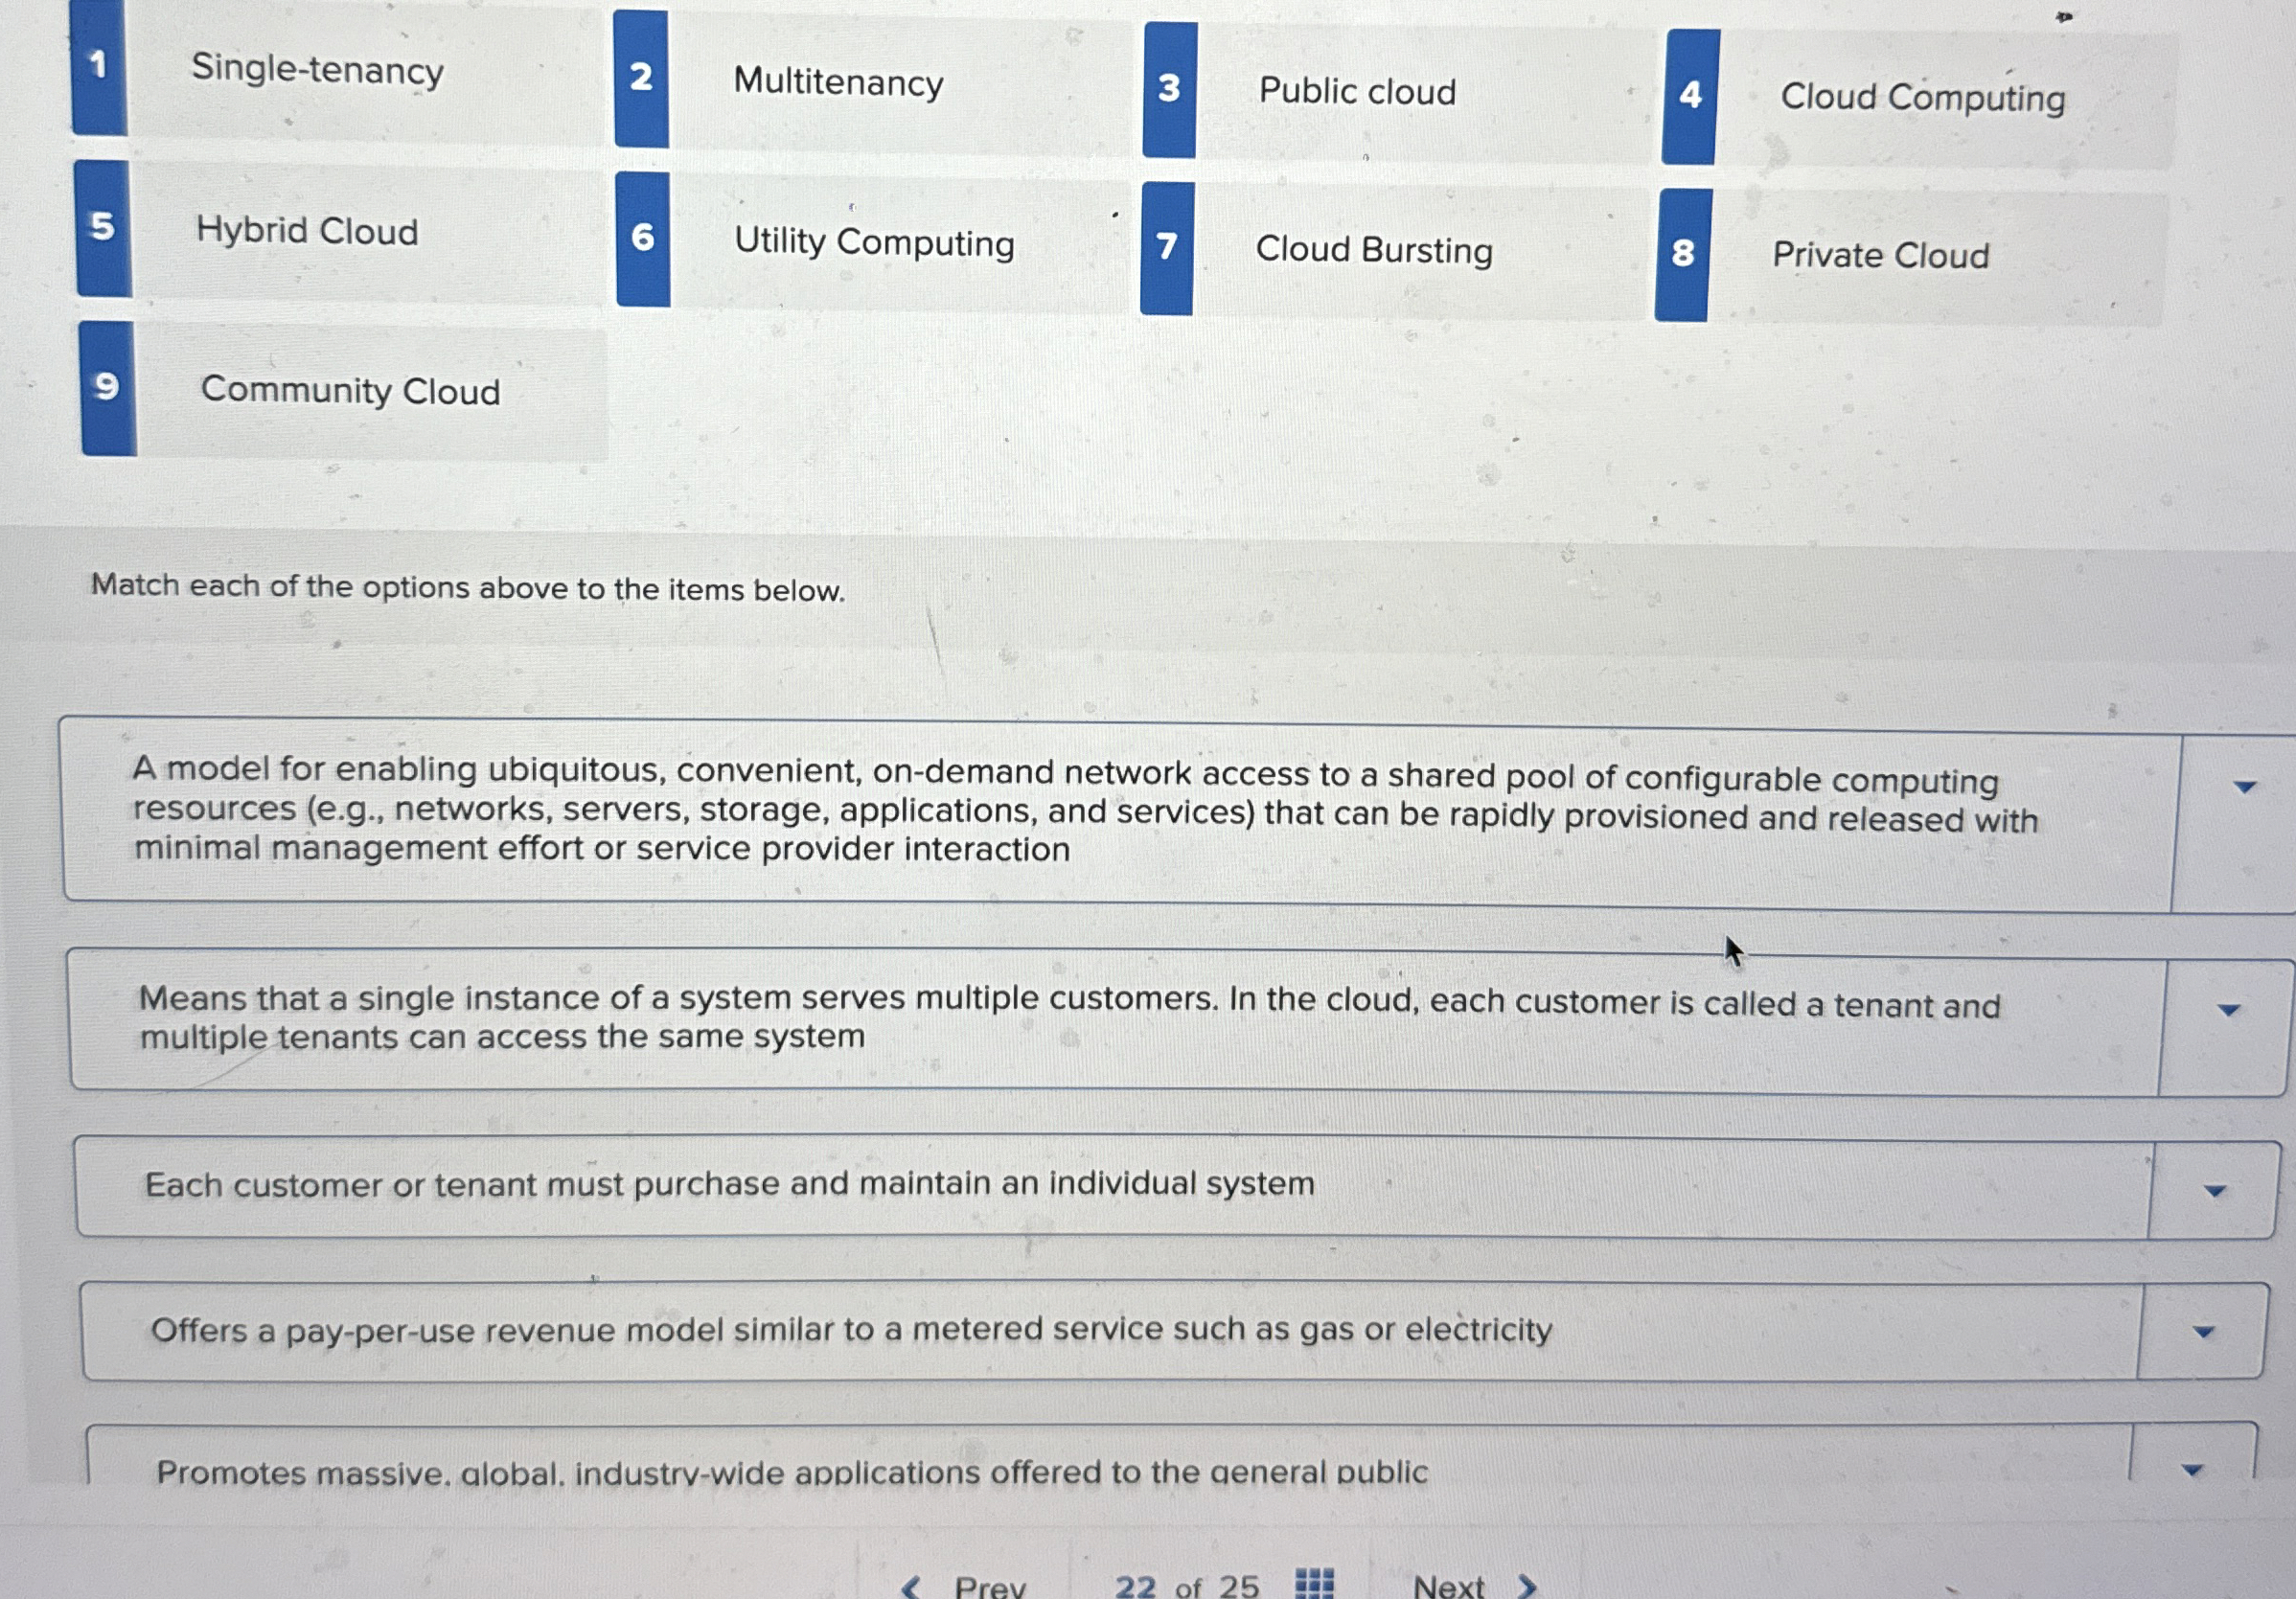Click the Community Cloud option tile

pyautogui.click(x=350, y=390)
